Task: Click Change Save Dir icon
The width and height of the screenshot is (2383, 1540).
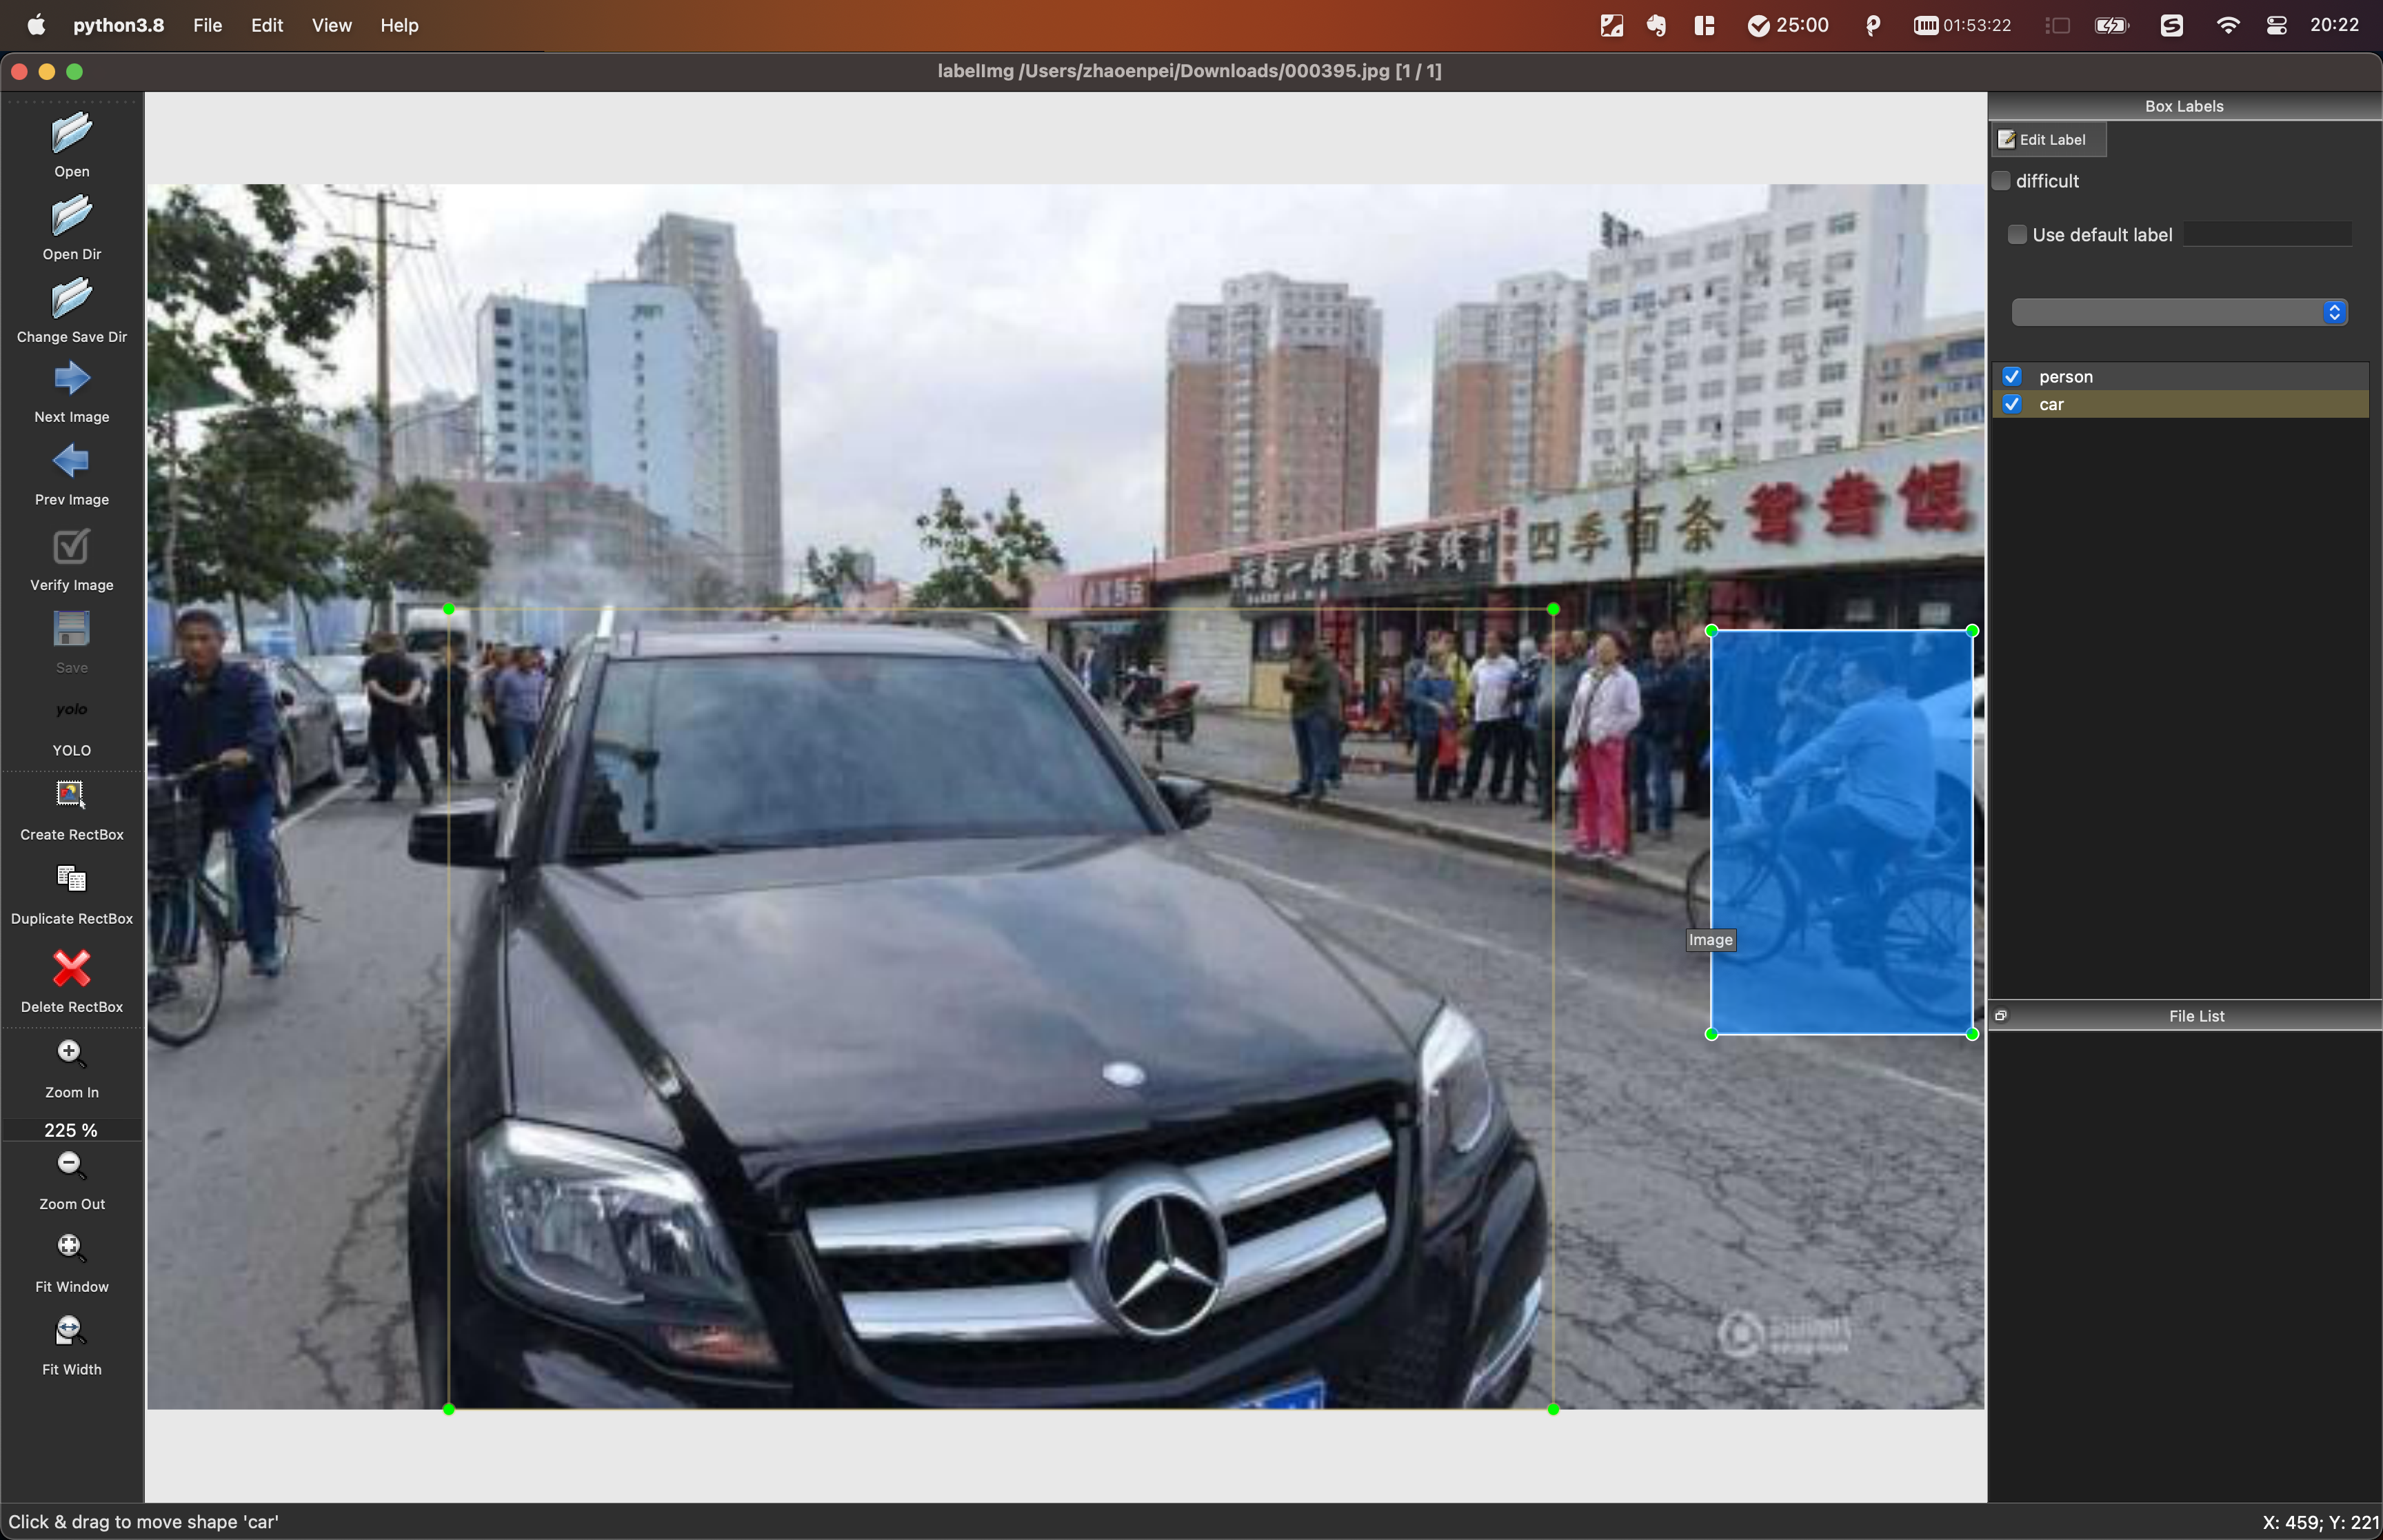Action: 71,299
